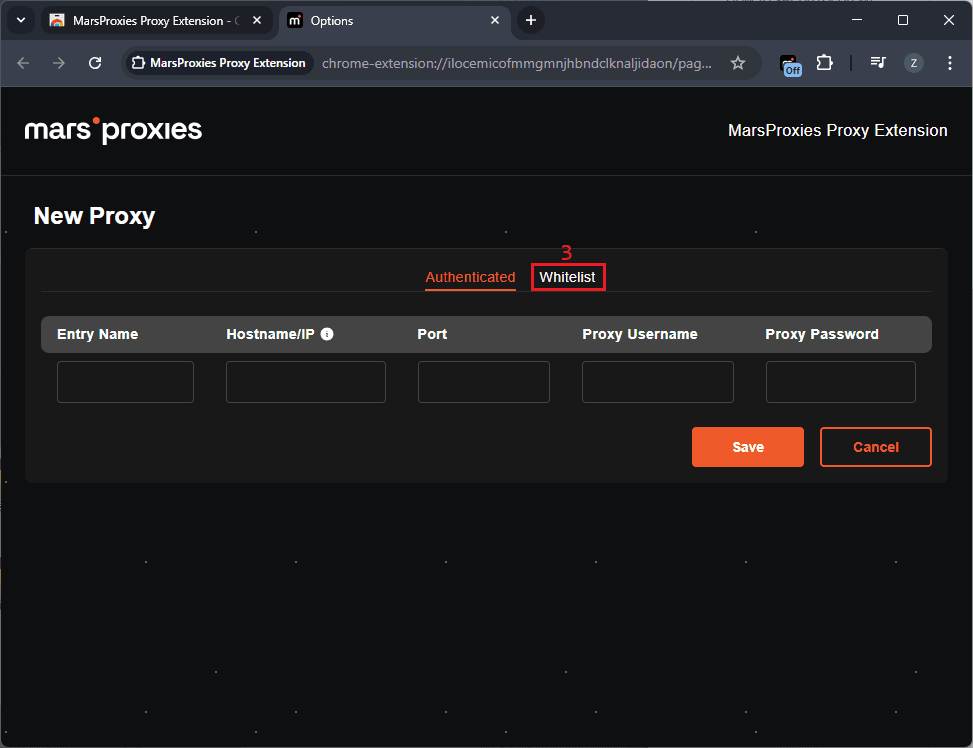Viewport: 973px width, 748px height.
Task: Open a new browser tab with plus button
Action: pos(531,20)
